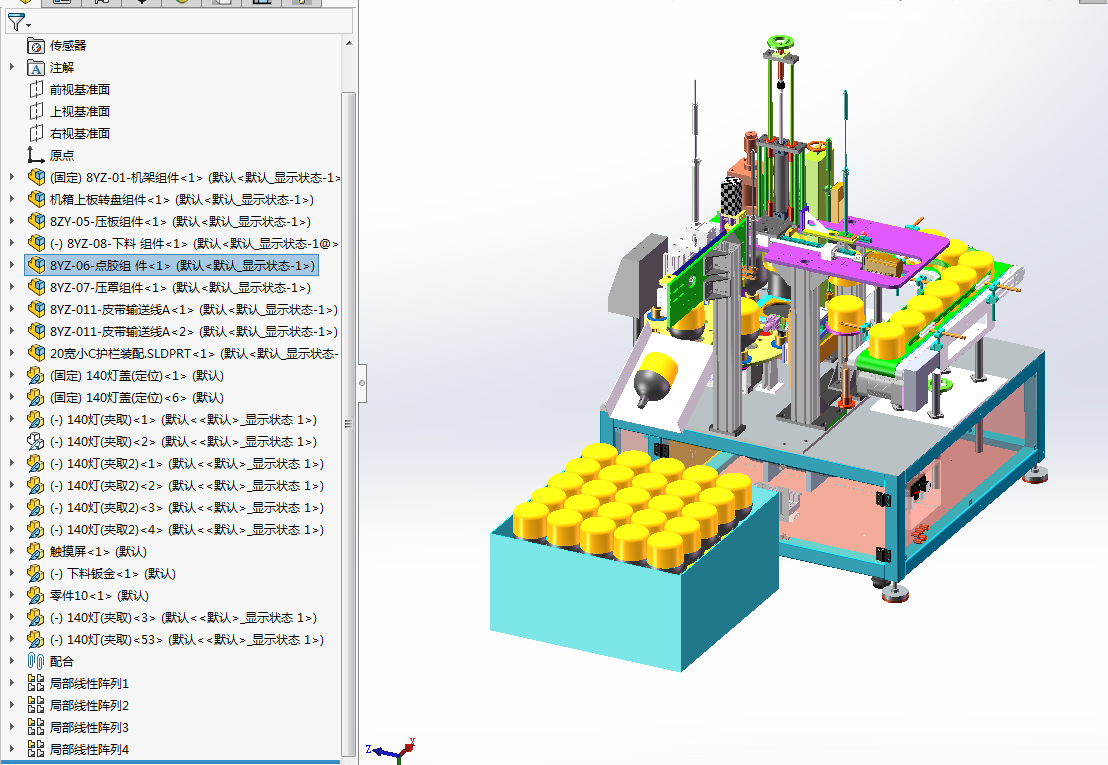Click the 140灯(夹取)<2> part icon

35,441
